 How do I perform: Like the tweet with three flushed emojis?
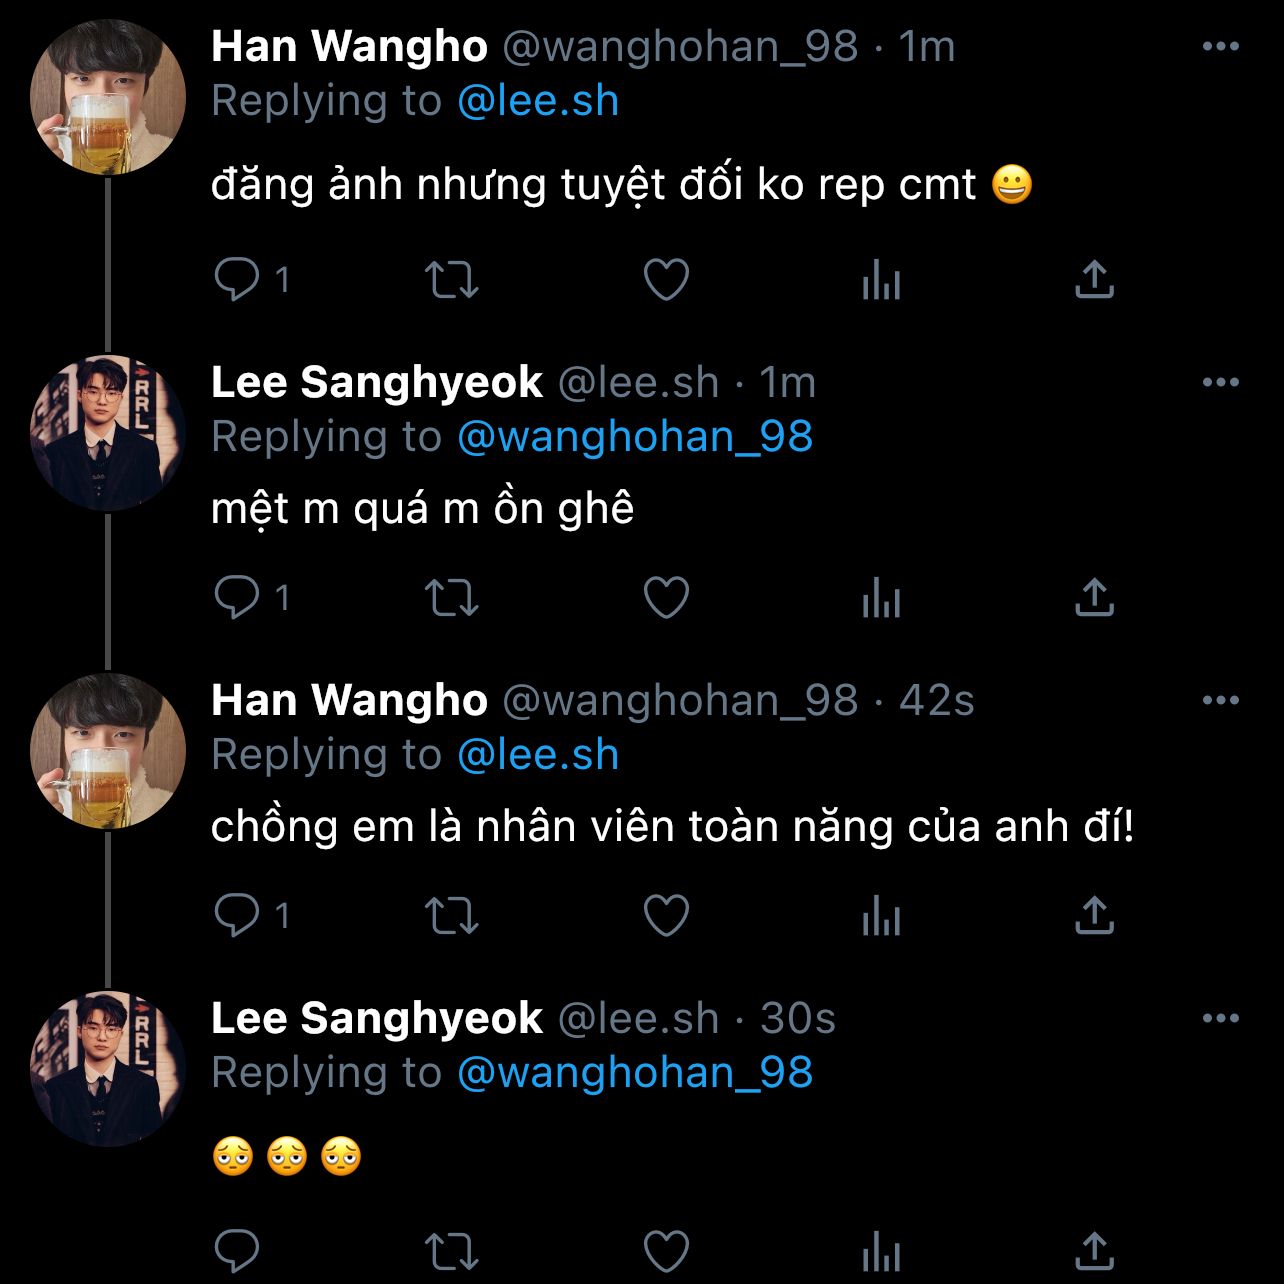coord(666,1251)
